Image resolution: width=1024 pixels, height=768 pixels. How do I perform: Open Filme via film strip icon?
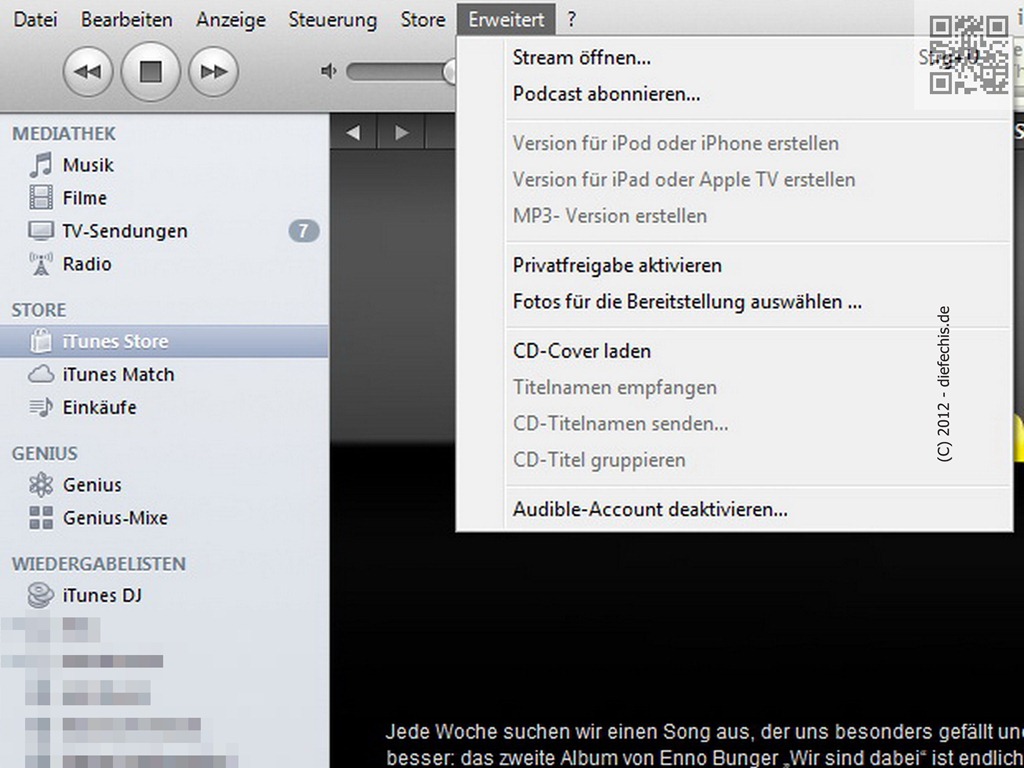tap(41, 197)
